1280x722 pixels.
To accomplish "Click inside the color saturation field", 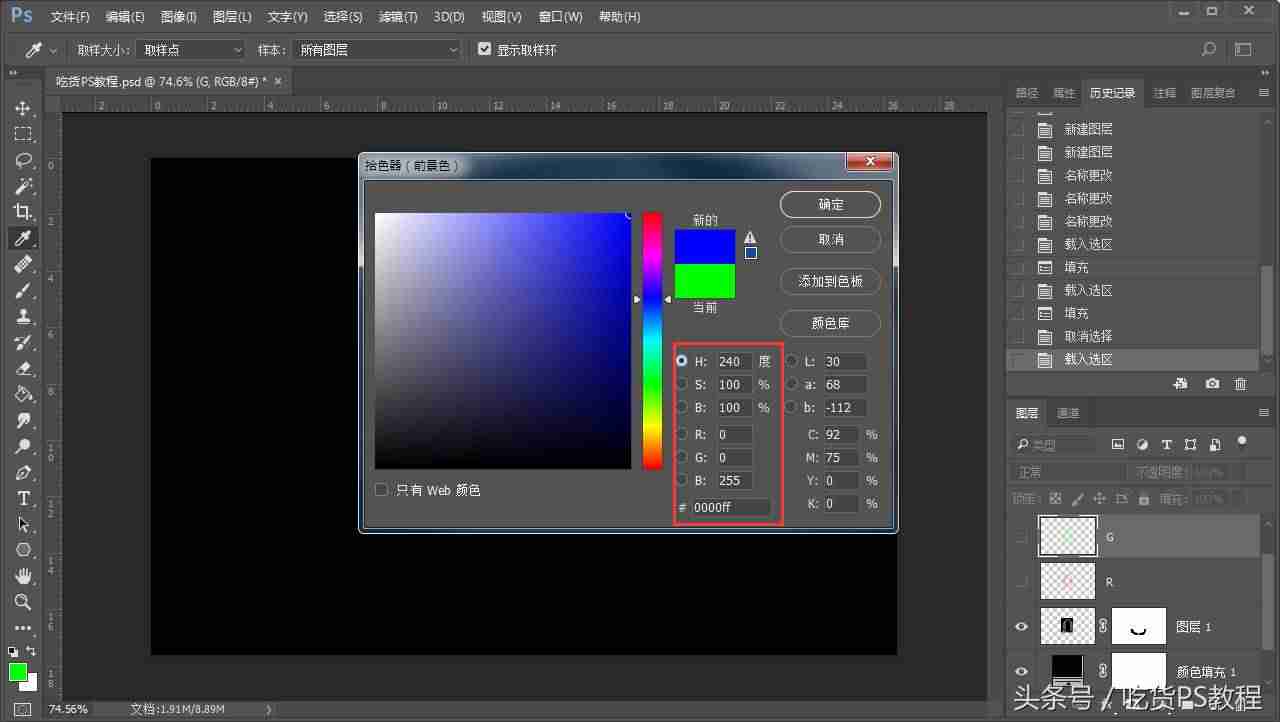I will click(503, 341).
